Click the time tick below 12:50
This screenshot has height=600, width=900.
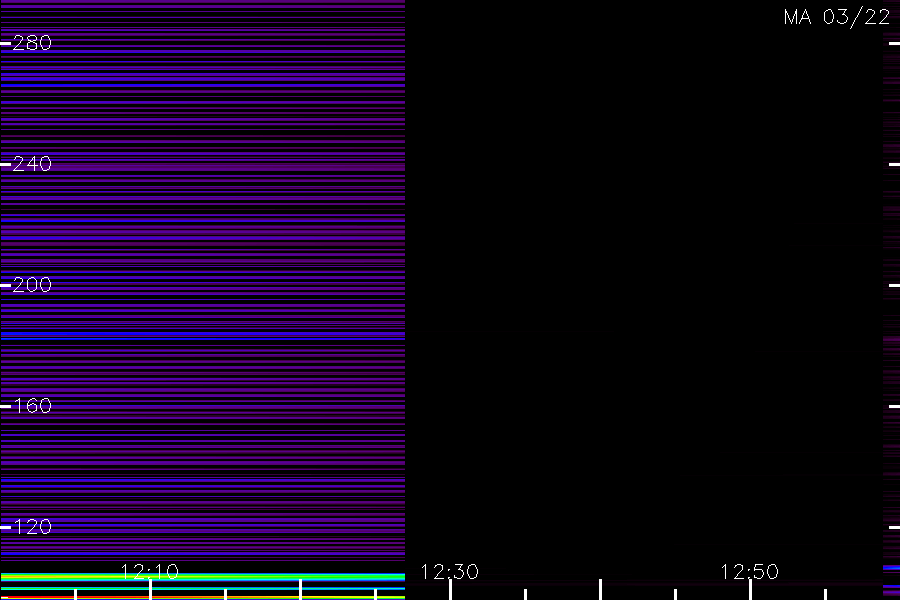click(x=750, y=590)
